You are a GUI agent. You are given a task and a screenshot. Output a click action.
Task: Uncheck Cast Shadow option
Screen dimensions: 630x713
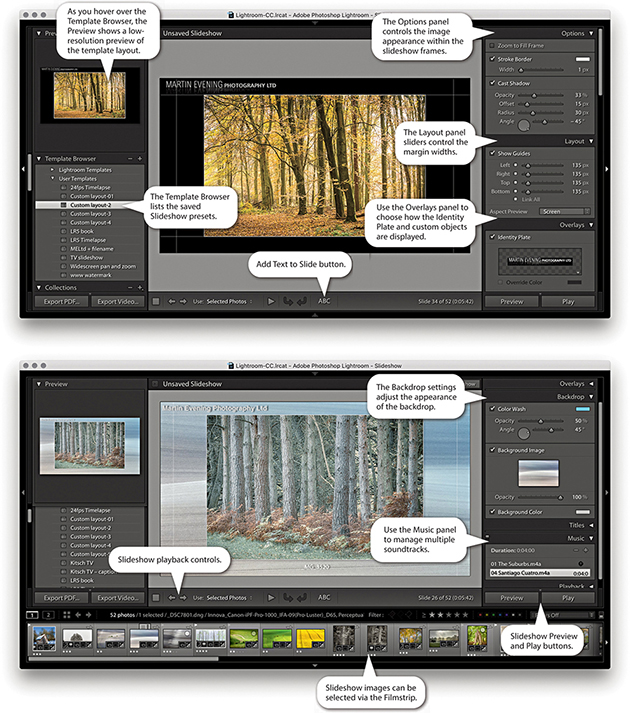tap(492, 83)
